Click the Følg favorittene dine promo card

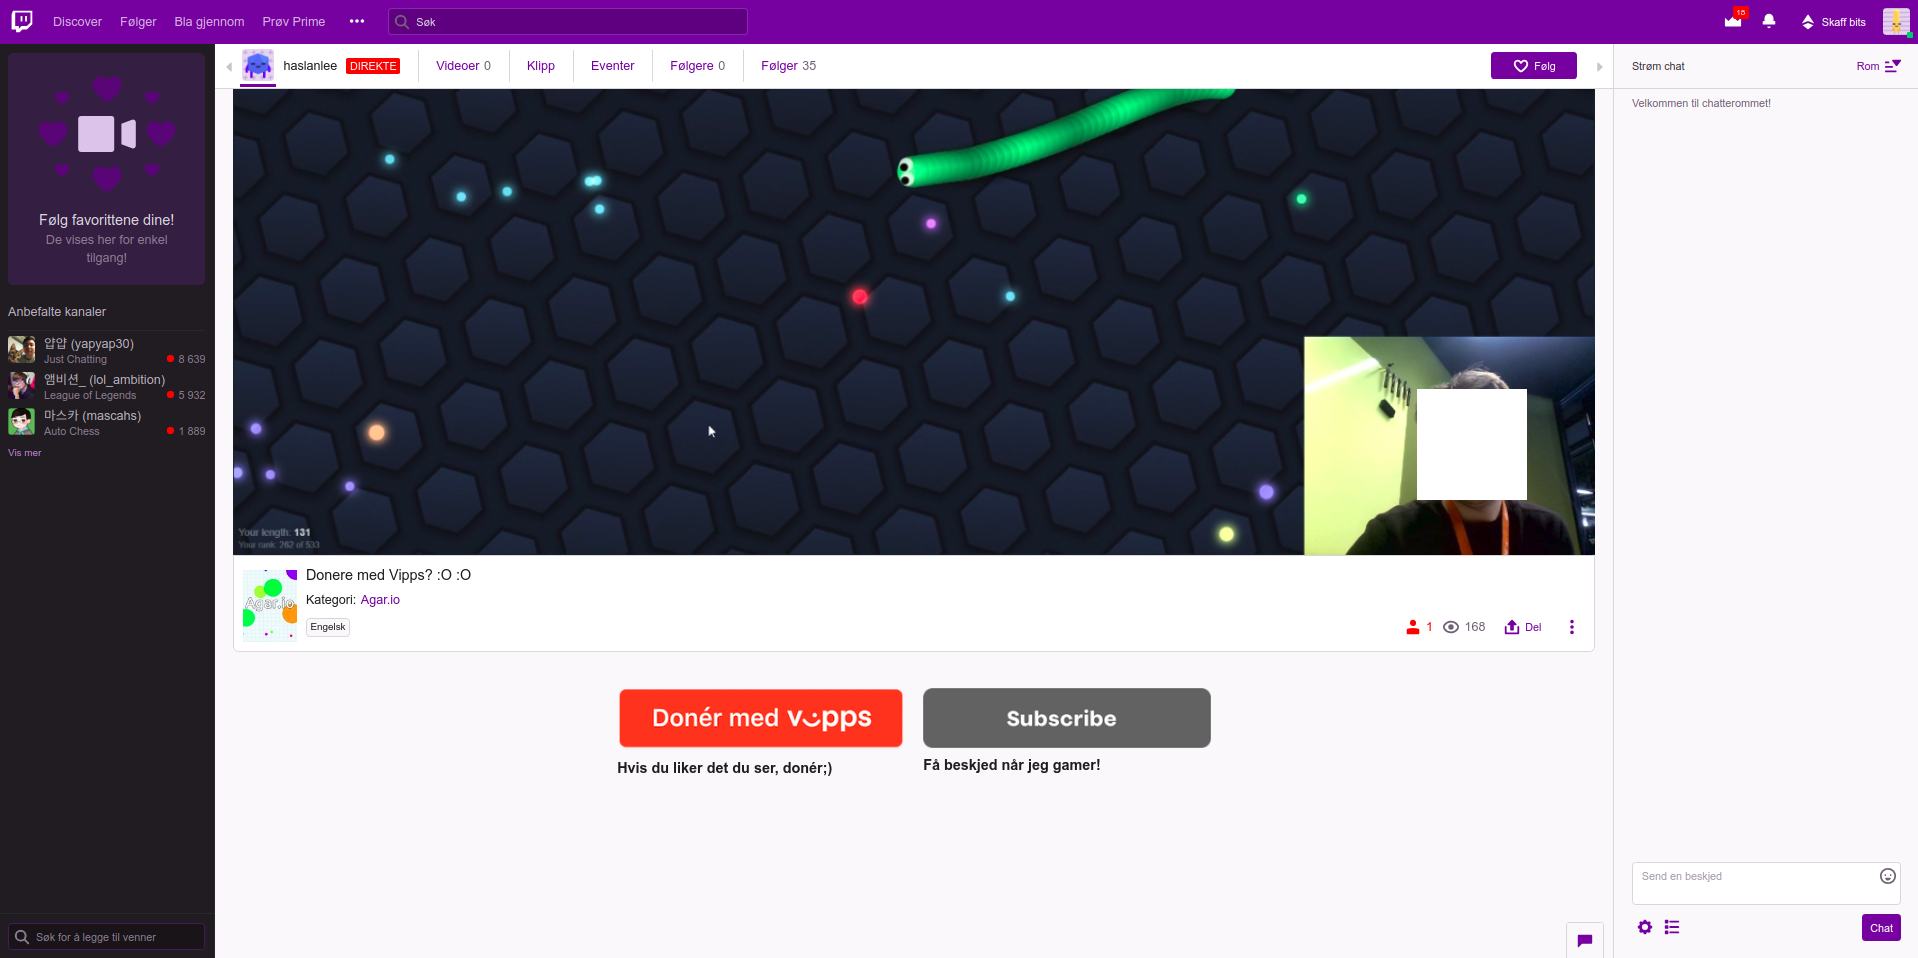107,169
